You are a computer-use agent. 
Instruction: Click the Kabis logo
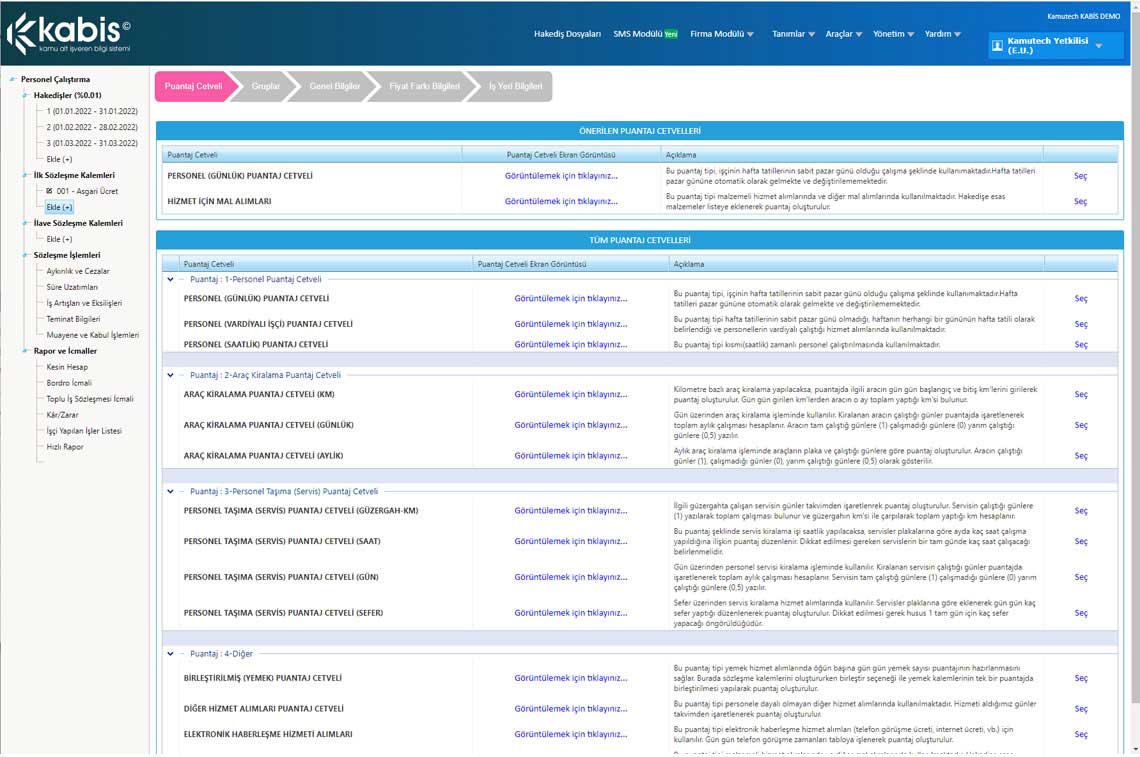(68, 33)
